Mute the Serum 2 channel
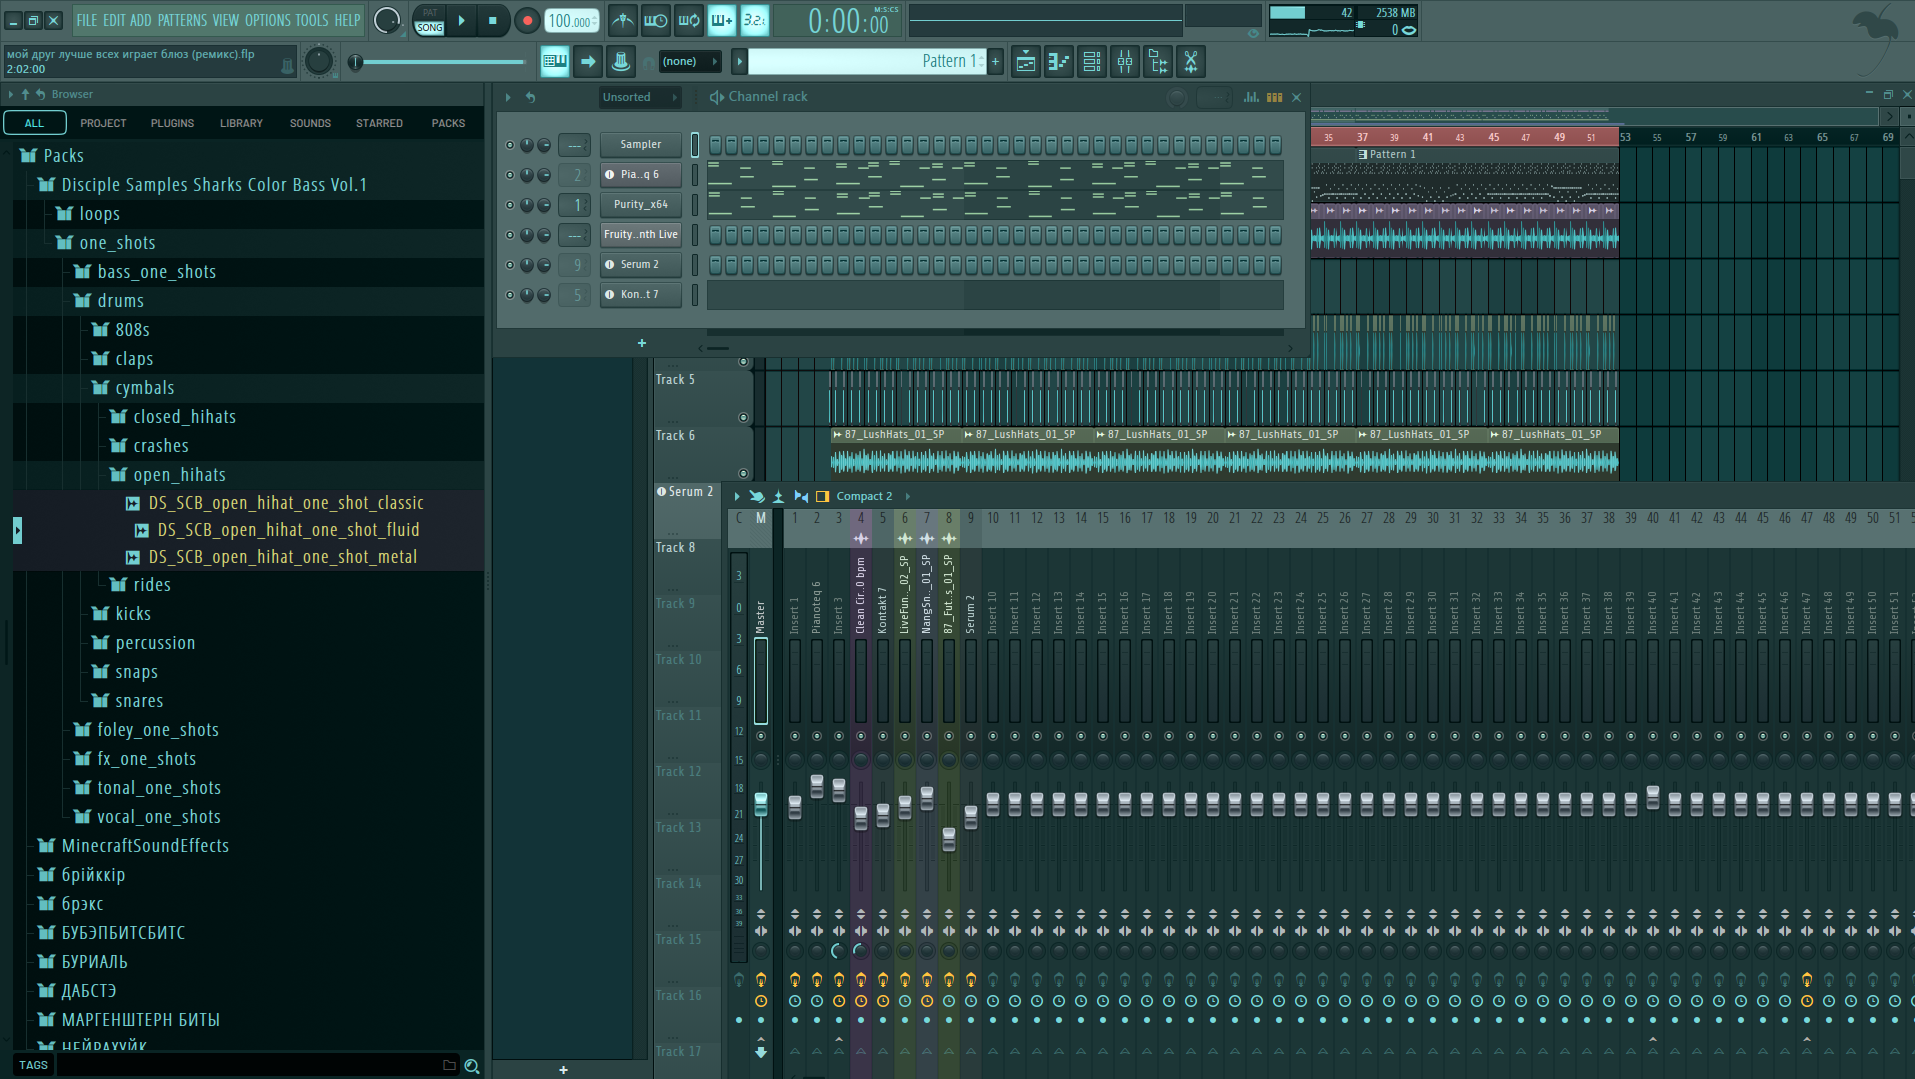The height and width of the screenshot is (1079, 1915). click(x=510, y=265)
